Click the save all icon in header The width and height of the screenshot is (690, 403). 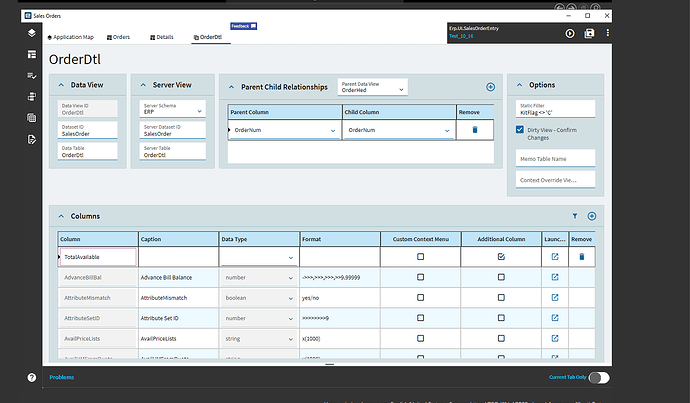click(x=589, y=33)
